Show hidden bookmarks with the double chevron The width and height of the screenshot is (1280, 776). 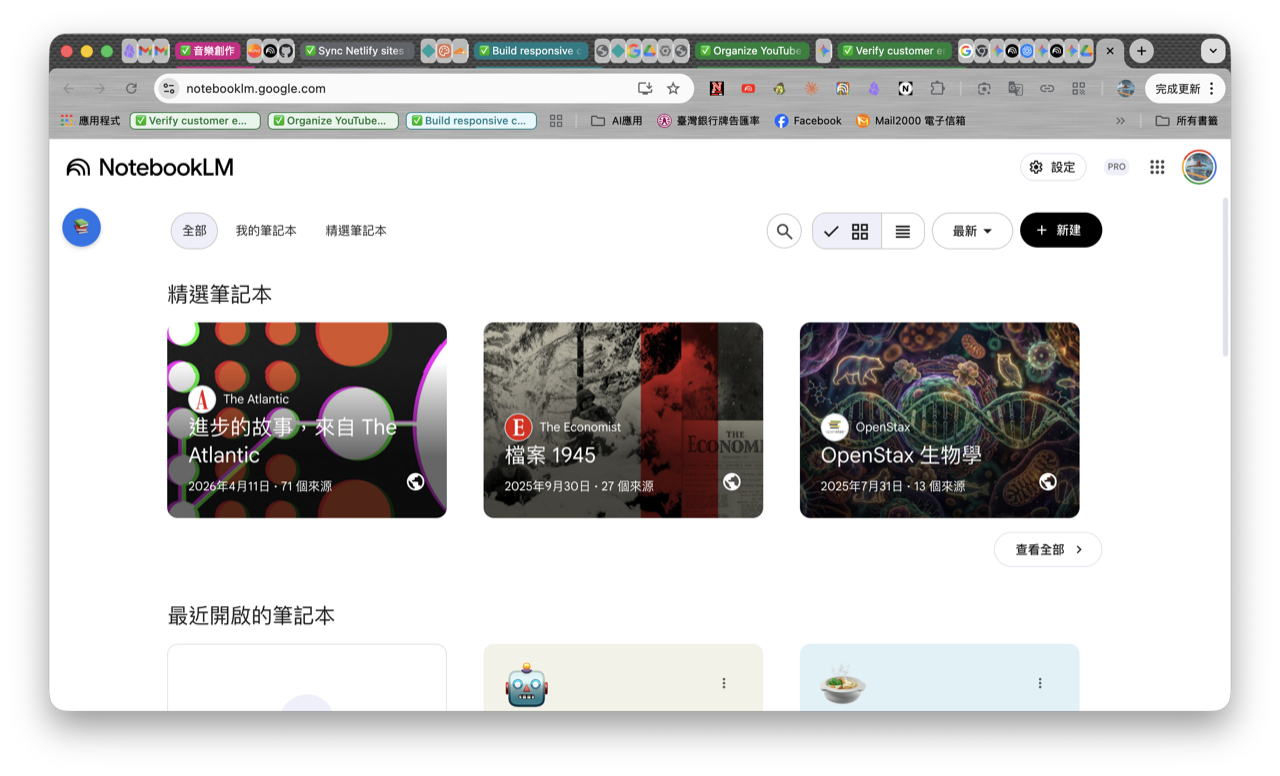[x=1120, y=121]
